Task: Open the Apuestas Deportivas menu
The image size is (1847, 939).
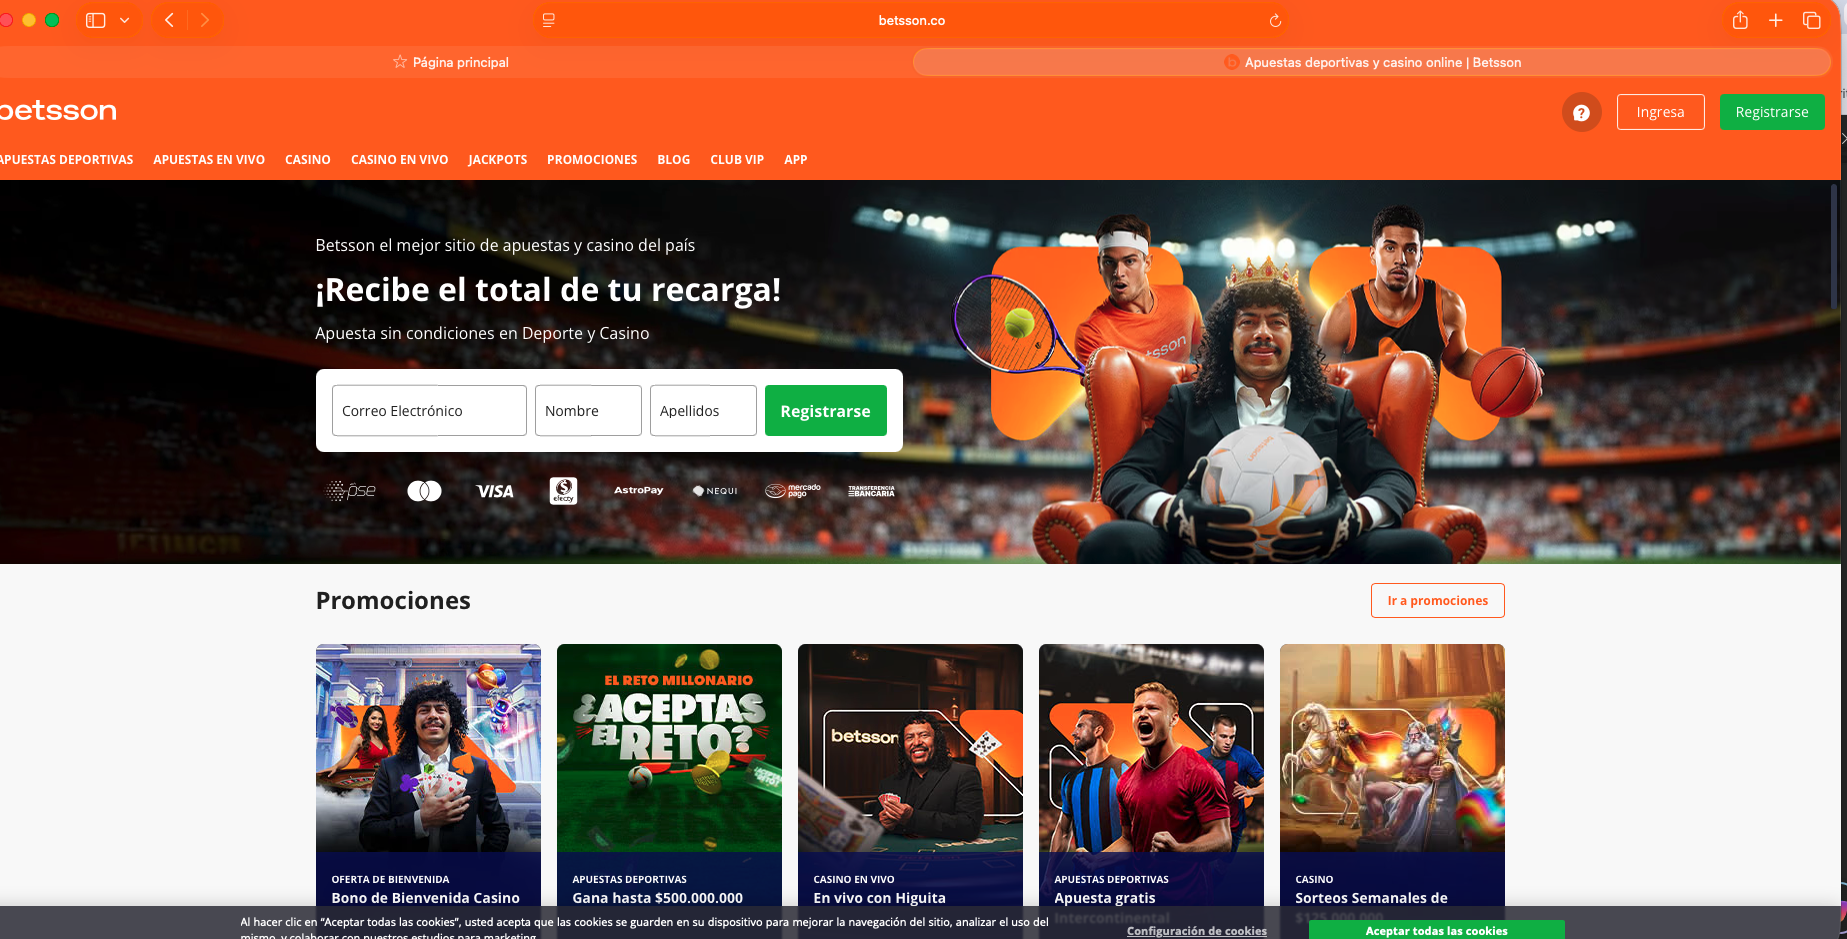Action: pos(66,160)
